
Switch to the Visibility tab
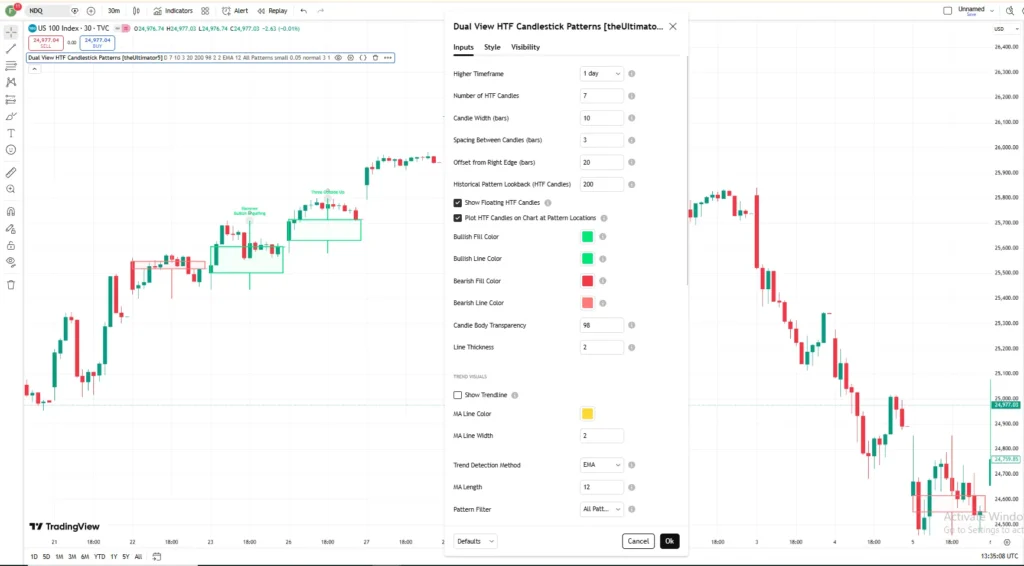526,47
